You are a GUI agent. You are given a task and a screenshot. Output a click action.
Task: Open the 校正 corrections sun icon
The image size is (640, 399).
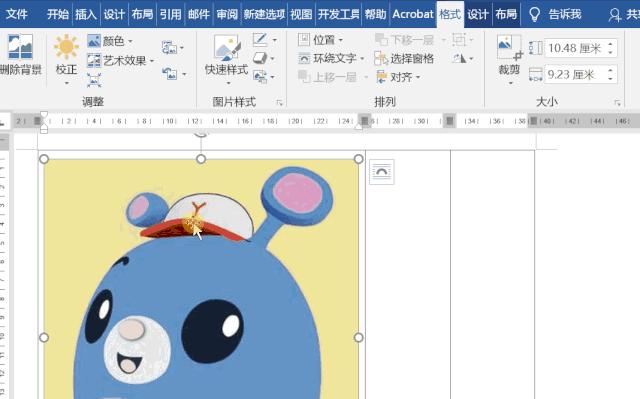pos(66,47)
